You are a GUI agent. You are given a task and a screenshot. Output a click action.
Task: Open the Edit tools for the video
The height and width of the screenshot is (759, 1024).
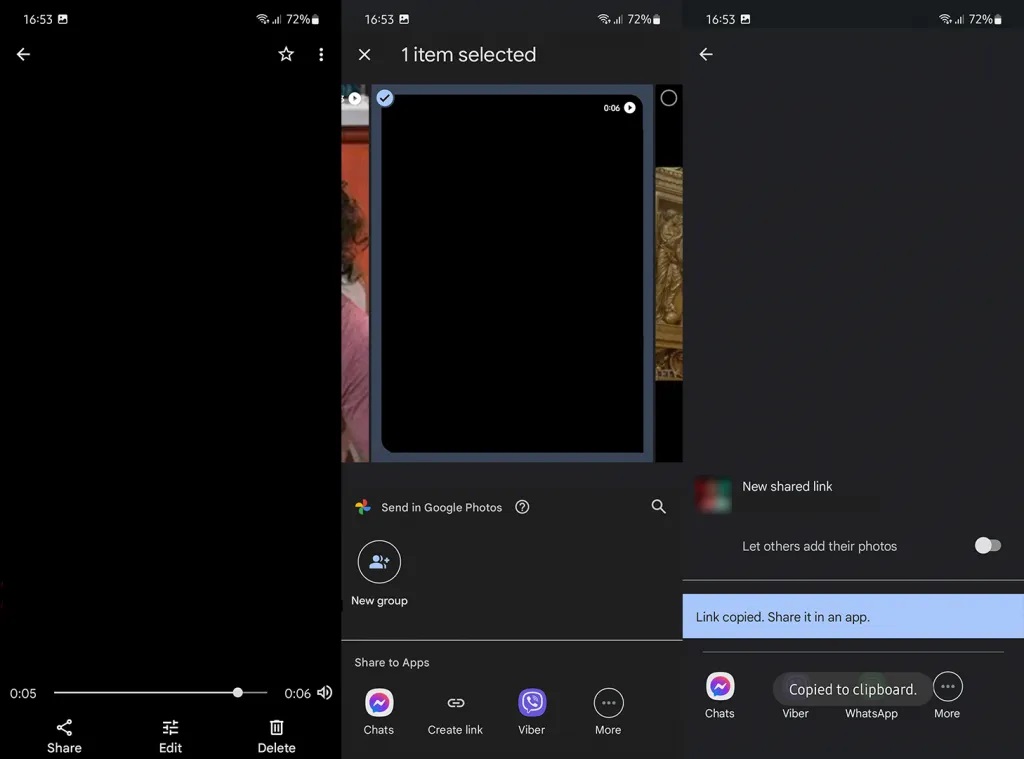click(x=170, y=737)
